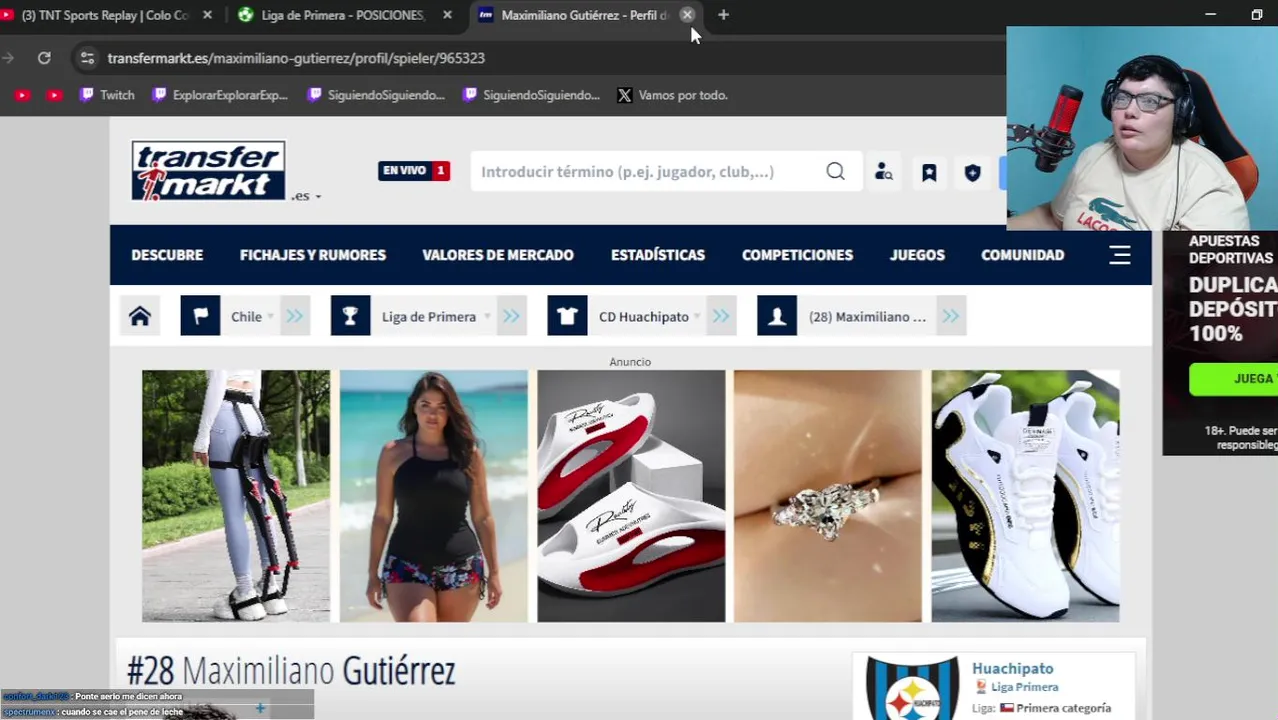Open the JUEGOS menu
The height and width of the screenshot is (720, 1278).
[x=917, y=255]
